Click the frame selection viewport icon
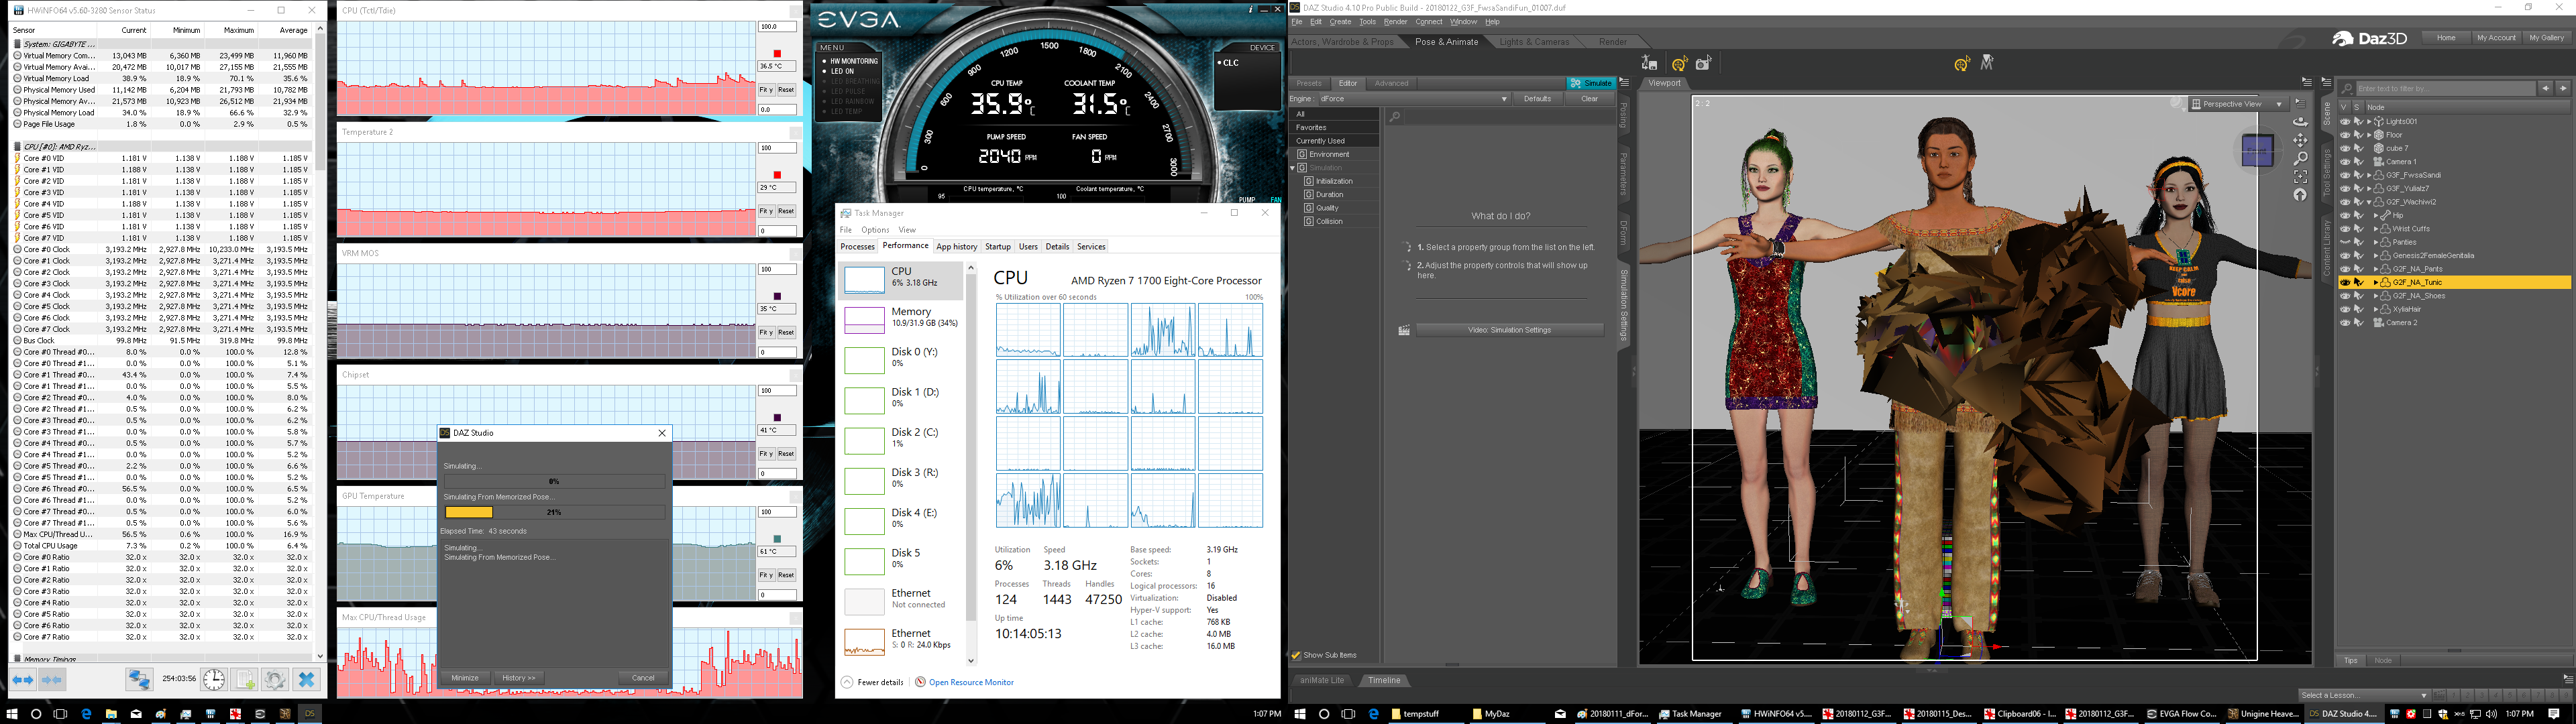This screenshot has width=2576, height=724. pos(2300,177)
